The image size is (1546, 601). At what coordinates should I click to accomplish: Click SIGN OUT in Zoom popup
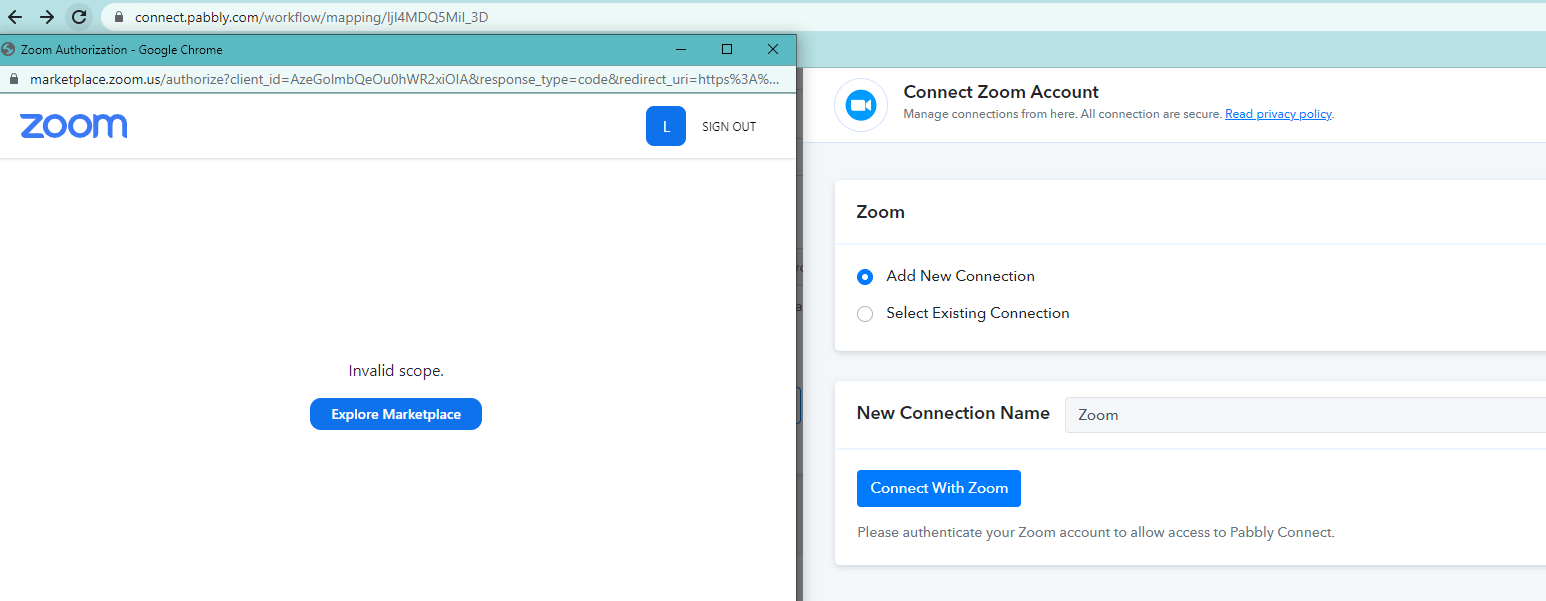pyautogui.click(x=729, y=127)
